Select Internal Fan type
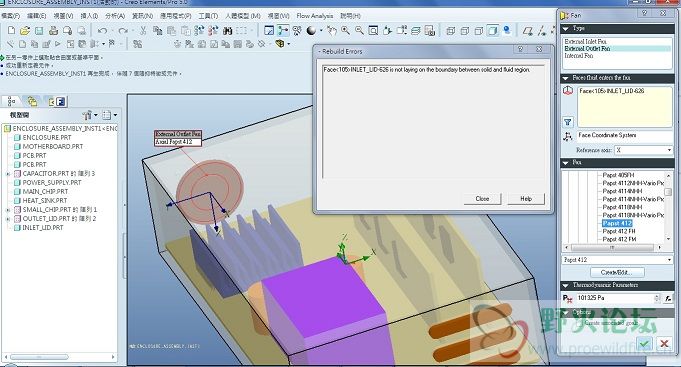The height and width of the screenshot is (367, 681). 579,56
